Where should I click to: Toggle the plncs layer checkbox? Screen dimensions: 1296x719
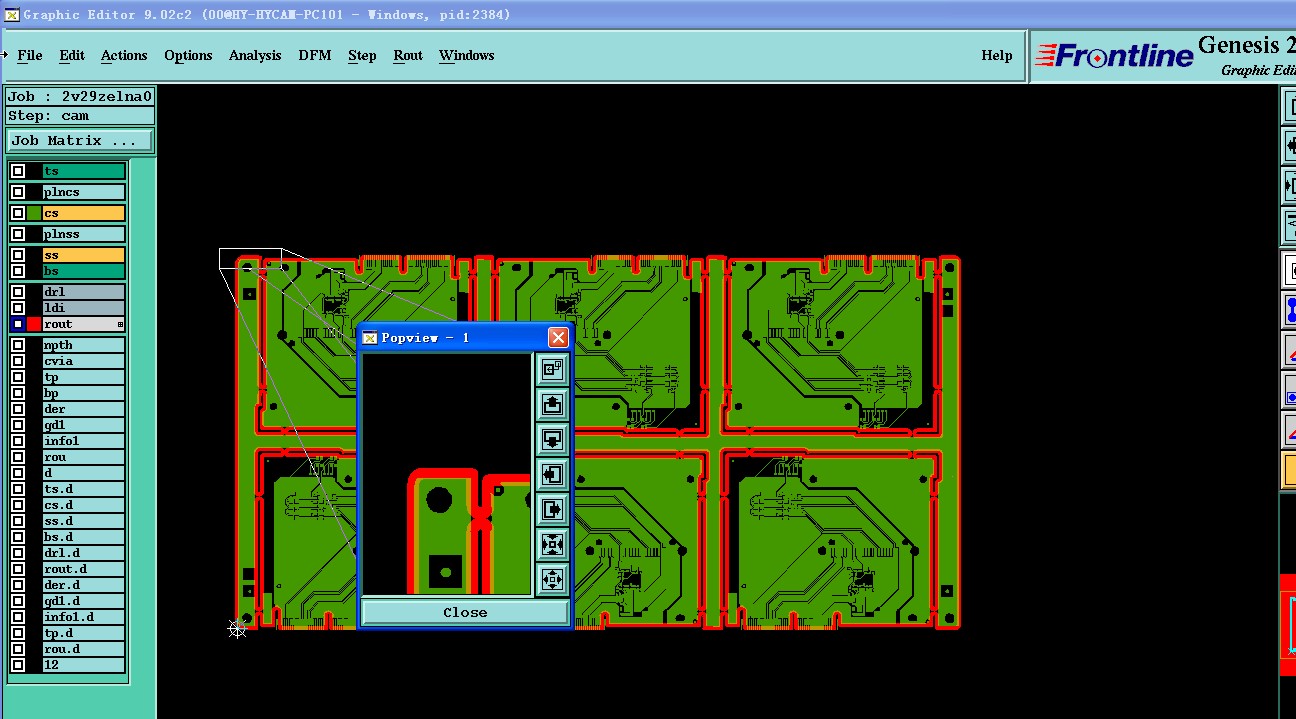(x=18, y=192)
